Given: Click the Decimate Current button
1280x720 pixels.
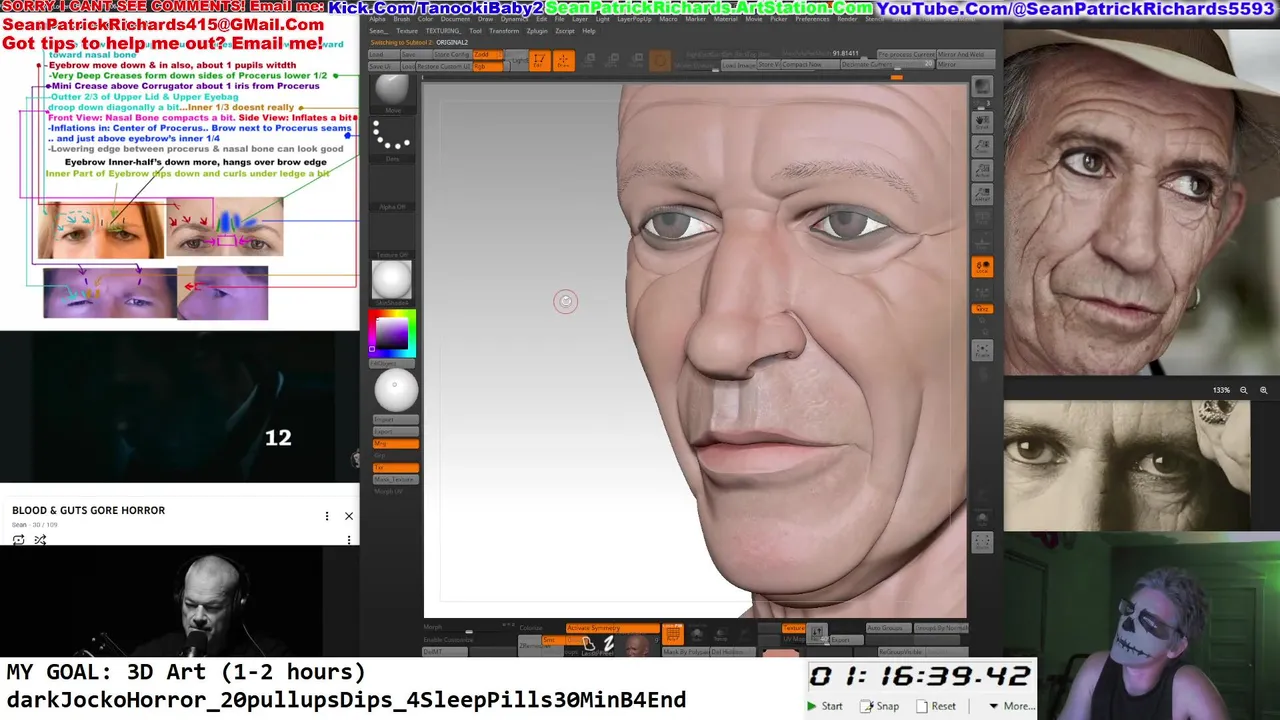Looking at the screenshot, I should [x=888, y=64].
